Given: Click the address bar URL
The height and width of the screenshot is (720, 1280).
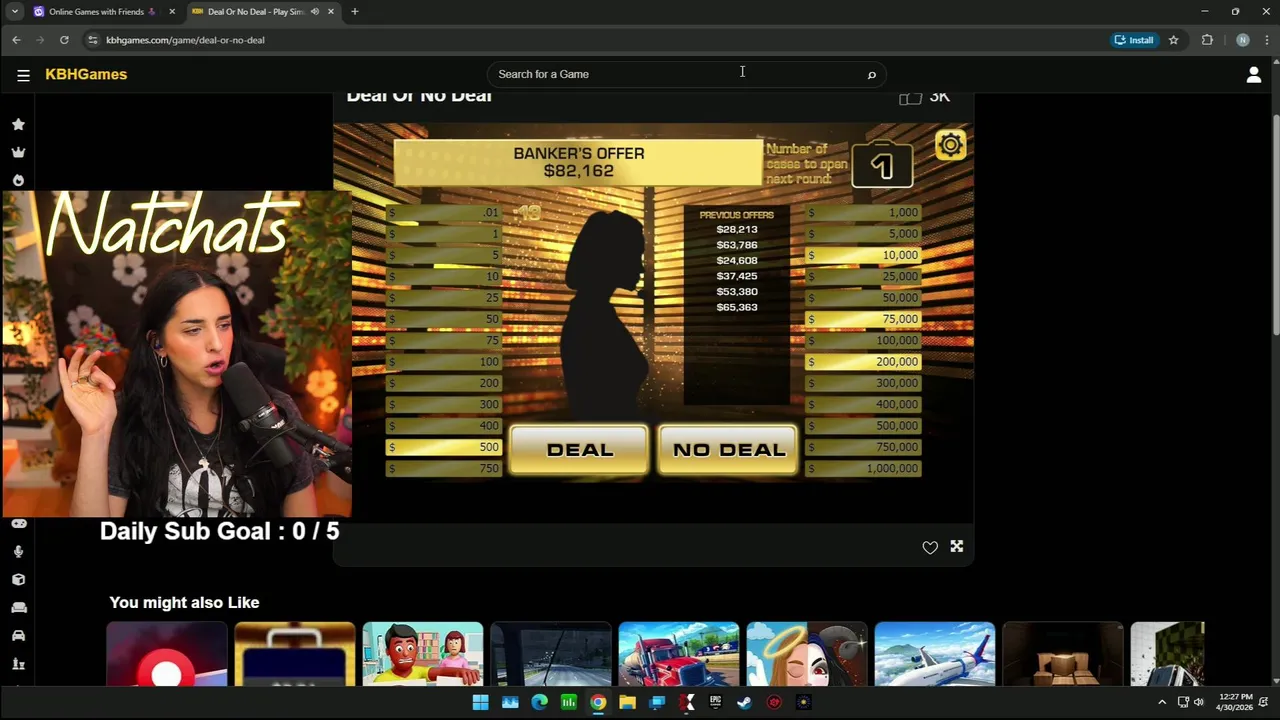Looking at the screenshot, I should (185, 40).
